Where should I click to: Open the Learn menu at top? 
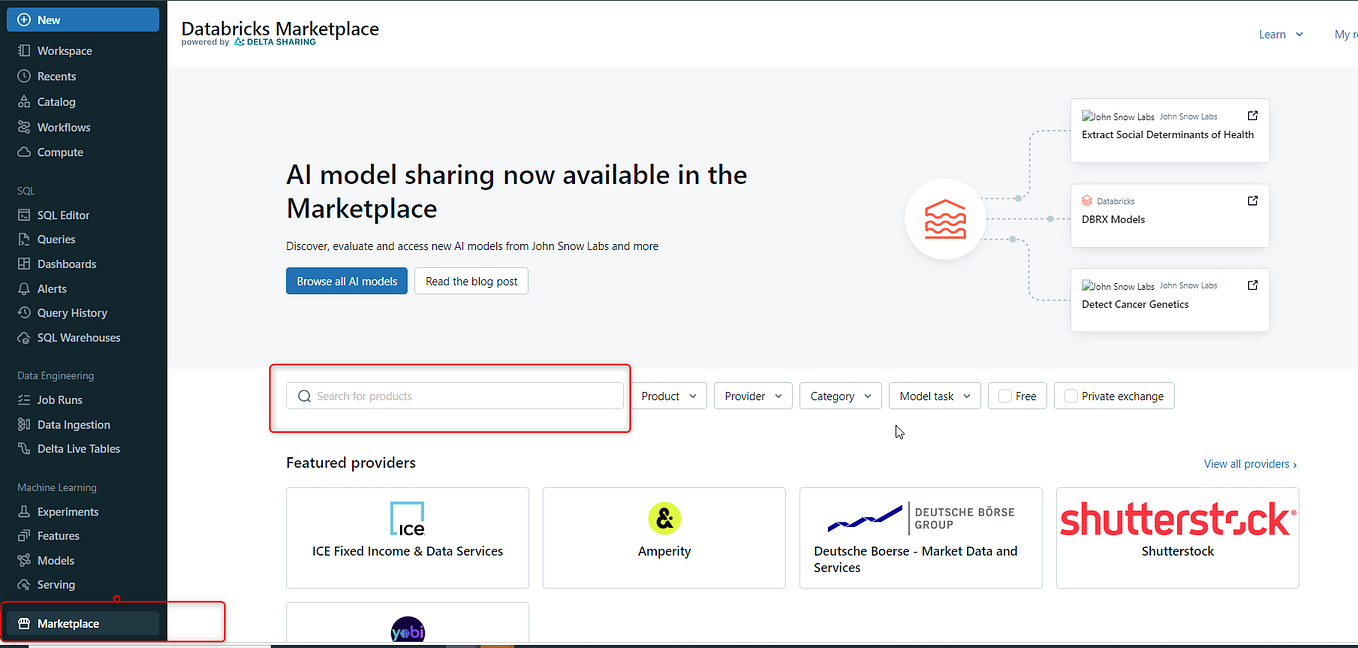click(x=1281, y=34)
